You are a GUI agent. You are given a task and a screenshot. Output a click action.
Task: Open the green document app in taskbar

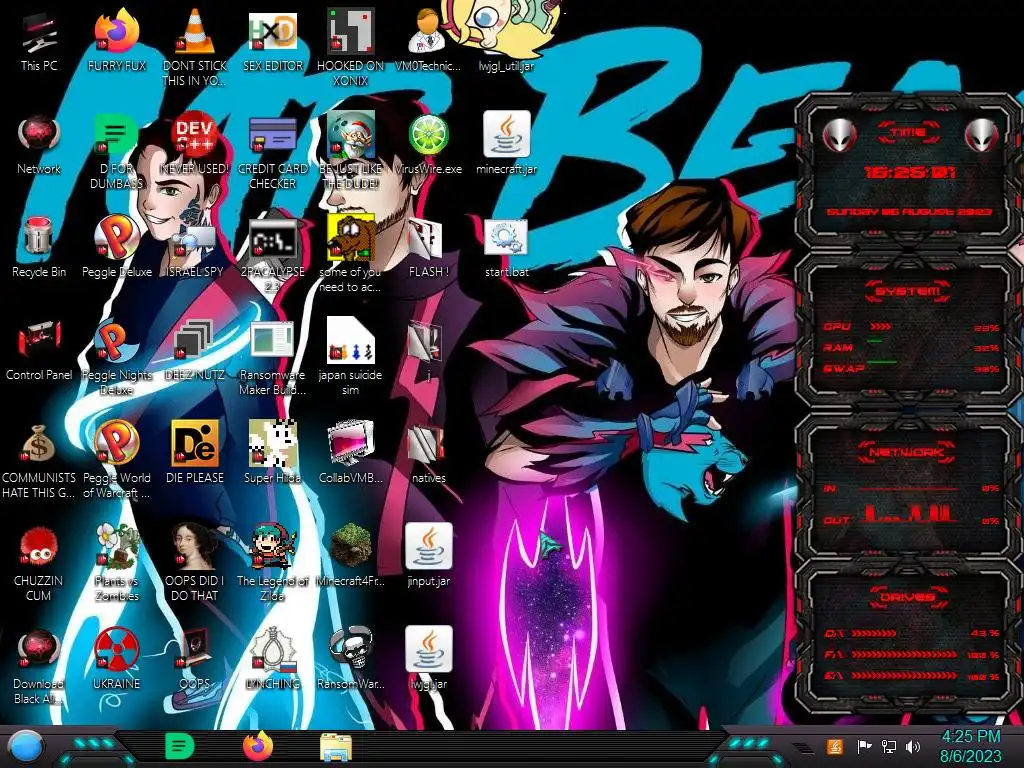179,746
